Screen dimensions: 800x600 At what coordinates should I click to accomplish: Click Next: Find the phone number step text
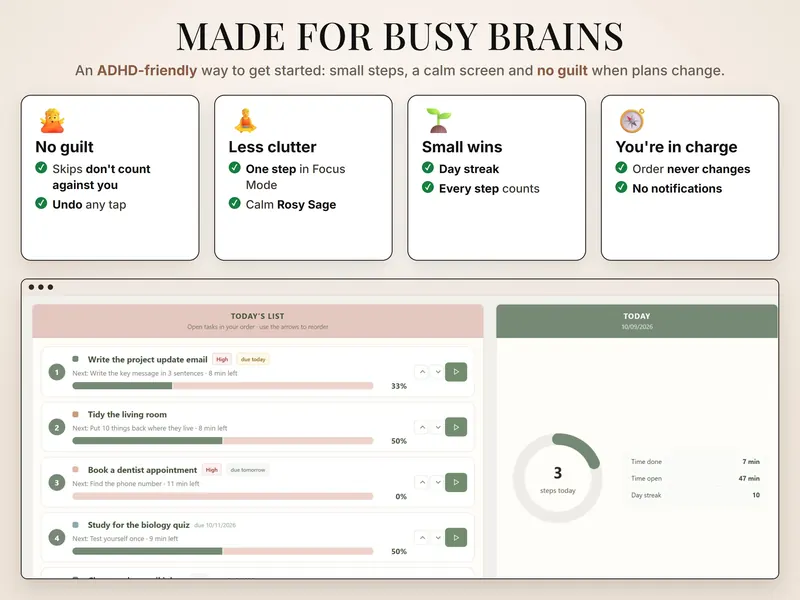[x=136, y=484]
